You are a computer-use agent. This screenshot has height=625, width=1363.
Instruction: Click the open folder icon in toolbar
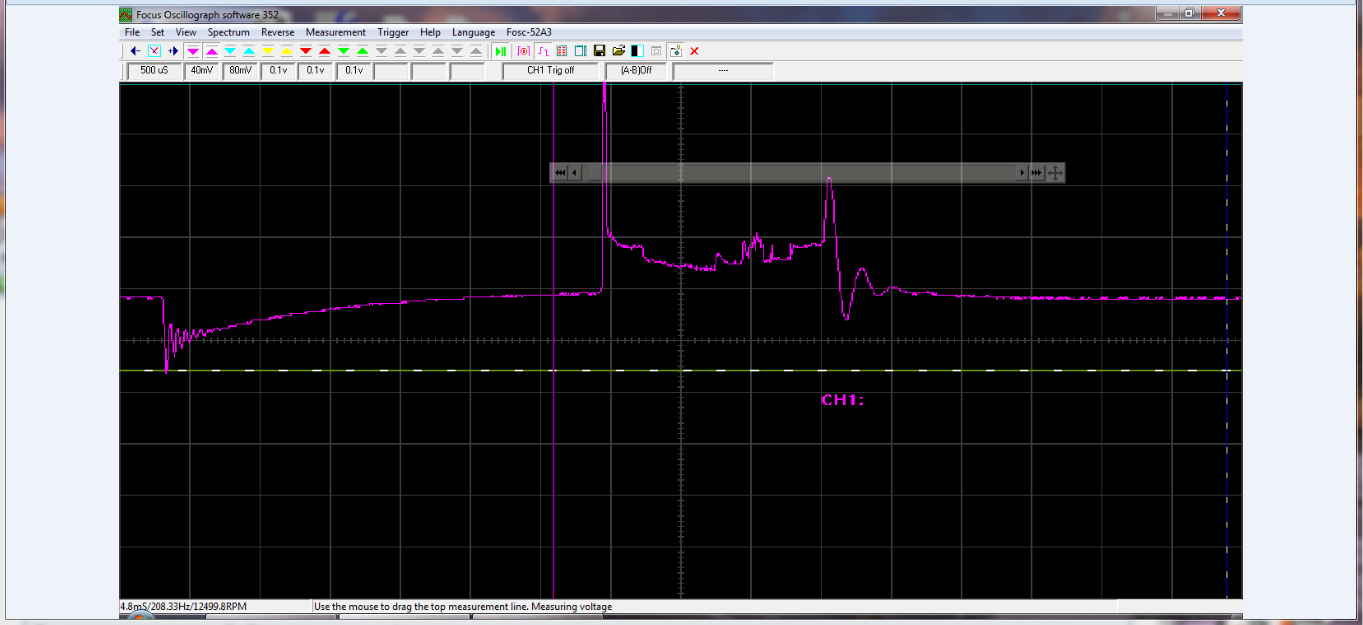click(619, 50)
